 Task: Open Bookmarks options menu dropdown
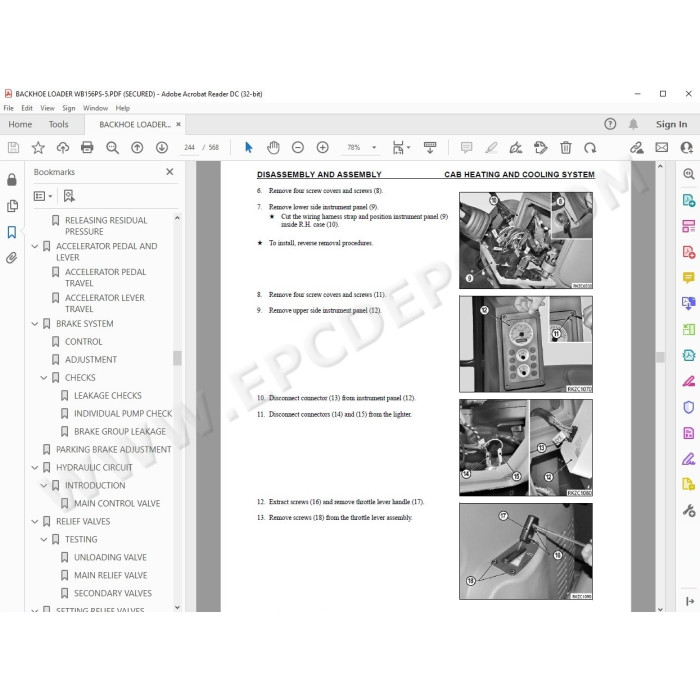click(43, 196)
